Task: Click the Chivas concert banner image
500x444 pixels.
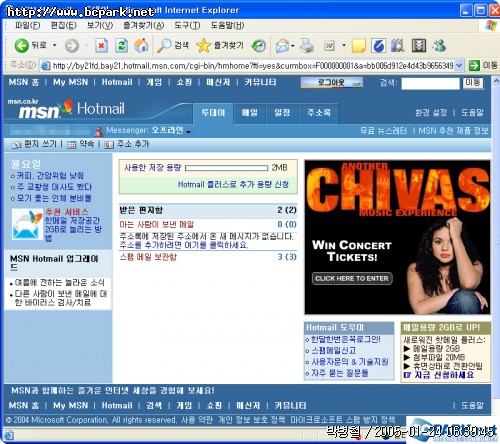Action: click(x=397, y=237)
